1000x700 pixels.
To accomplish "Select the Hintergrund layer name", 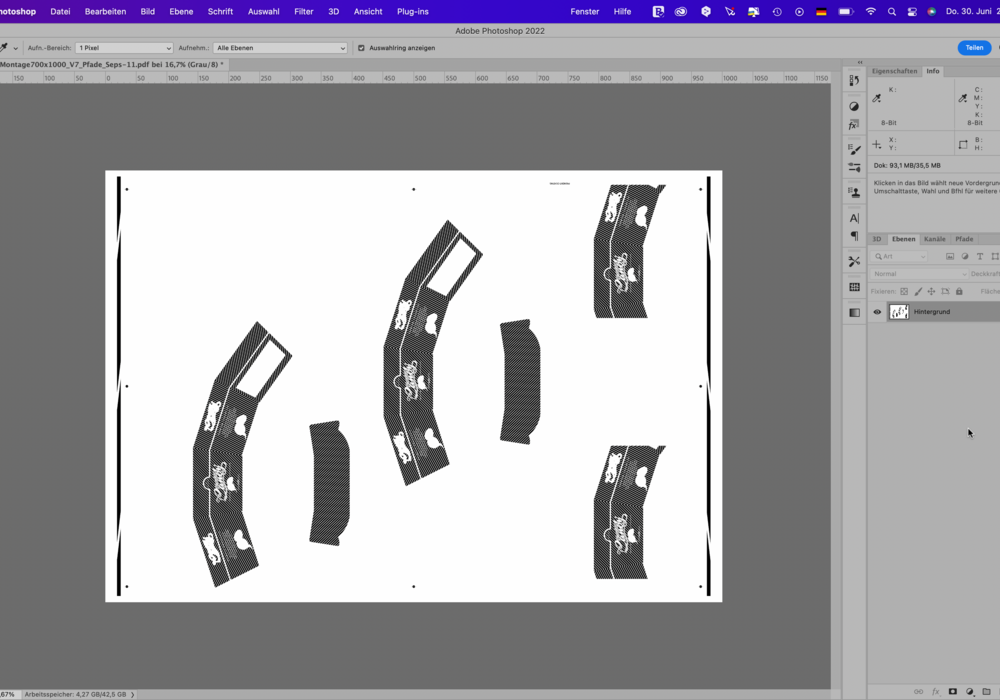I will pos(932,312).
